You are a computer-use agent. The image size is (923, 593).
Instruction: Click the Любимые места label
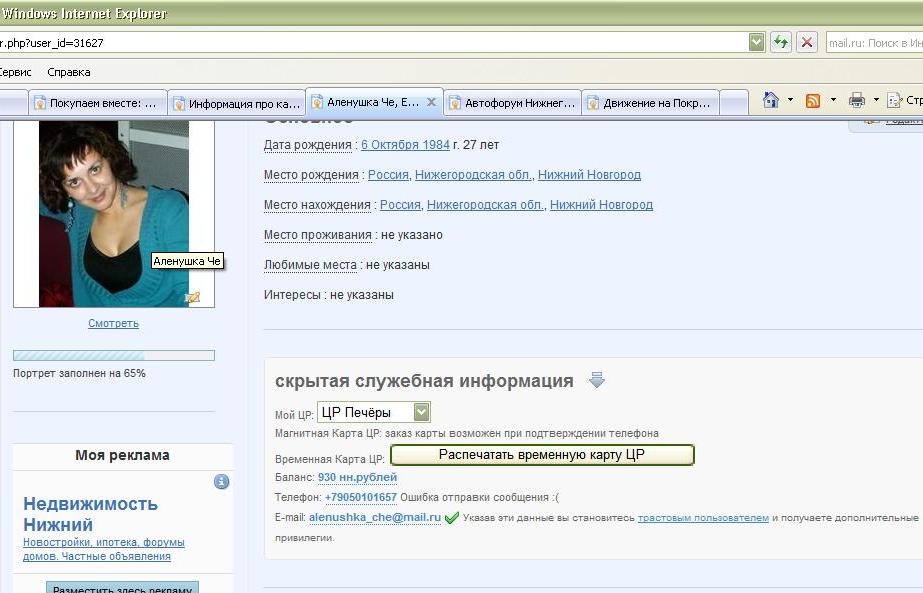(310, 265)
